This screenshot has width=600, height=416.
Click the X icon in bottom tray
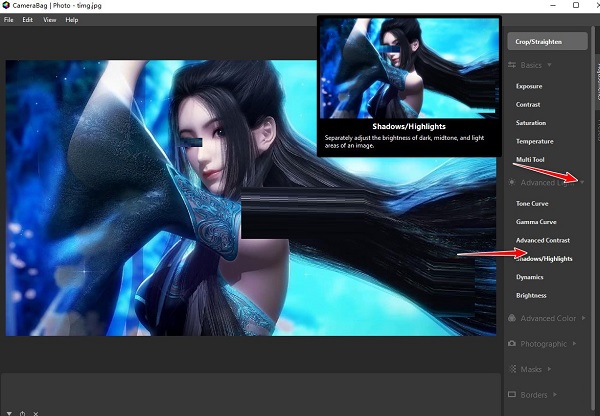click(36, 413)
